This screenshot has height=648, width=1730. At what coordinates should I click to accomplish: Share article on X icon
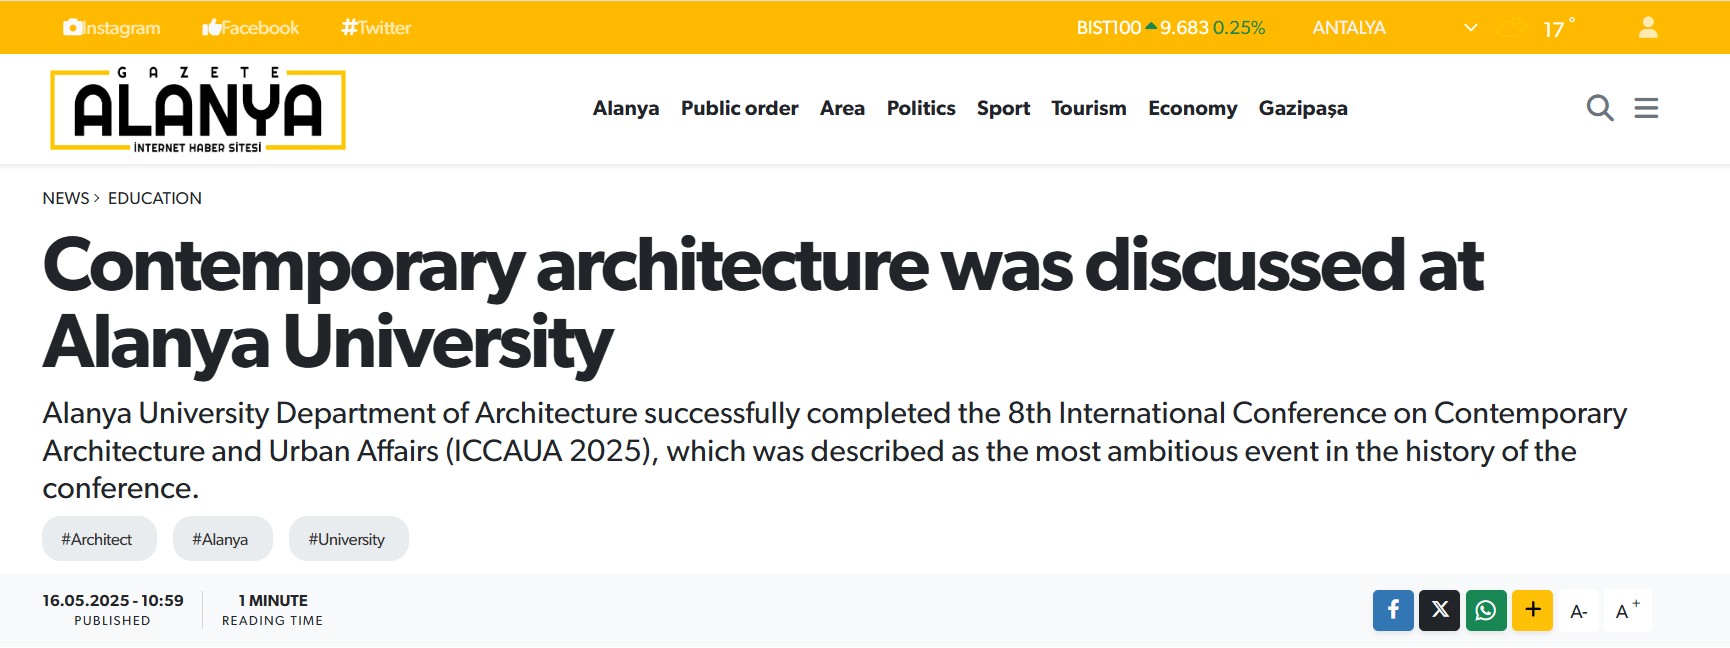[x=1439, y=610]
